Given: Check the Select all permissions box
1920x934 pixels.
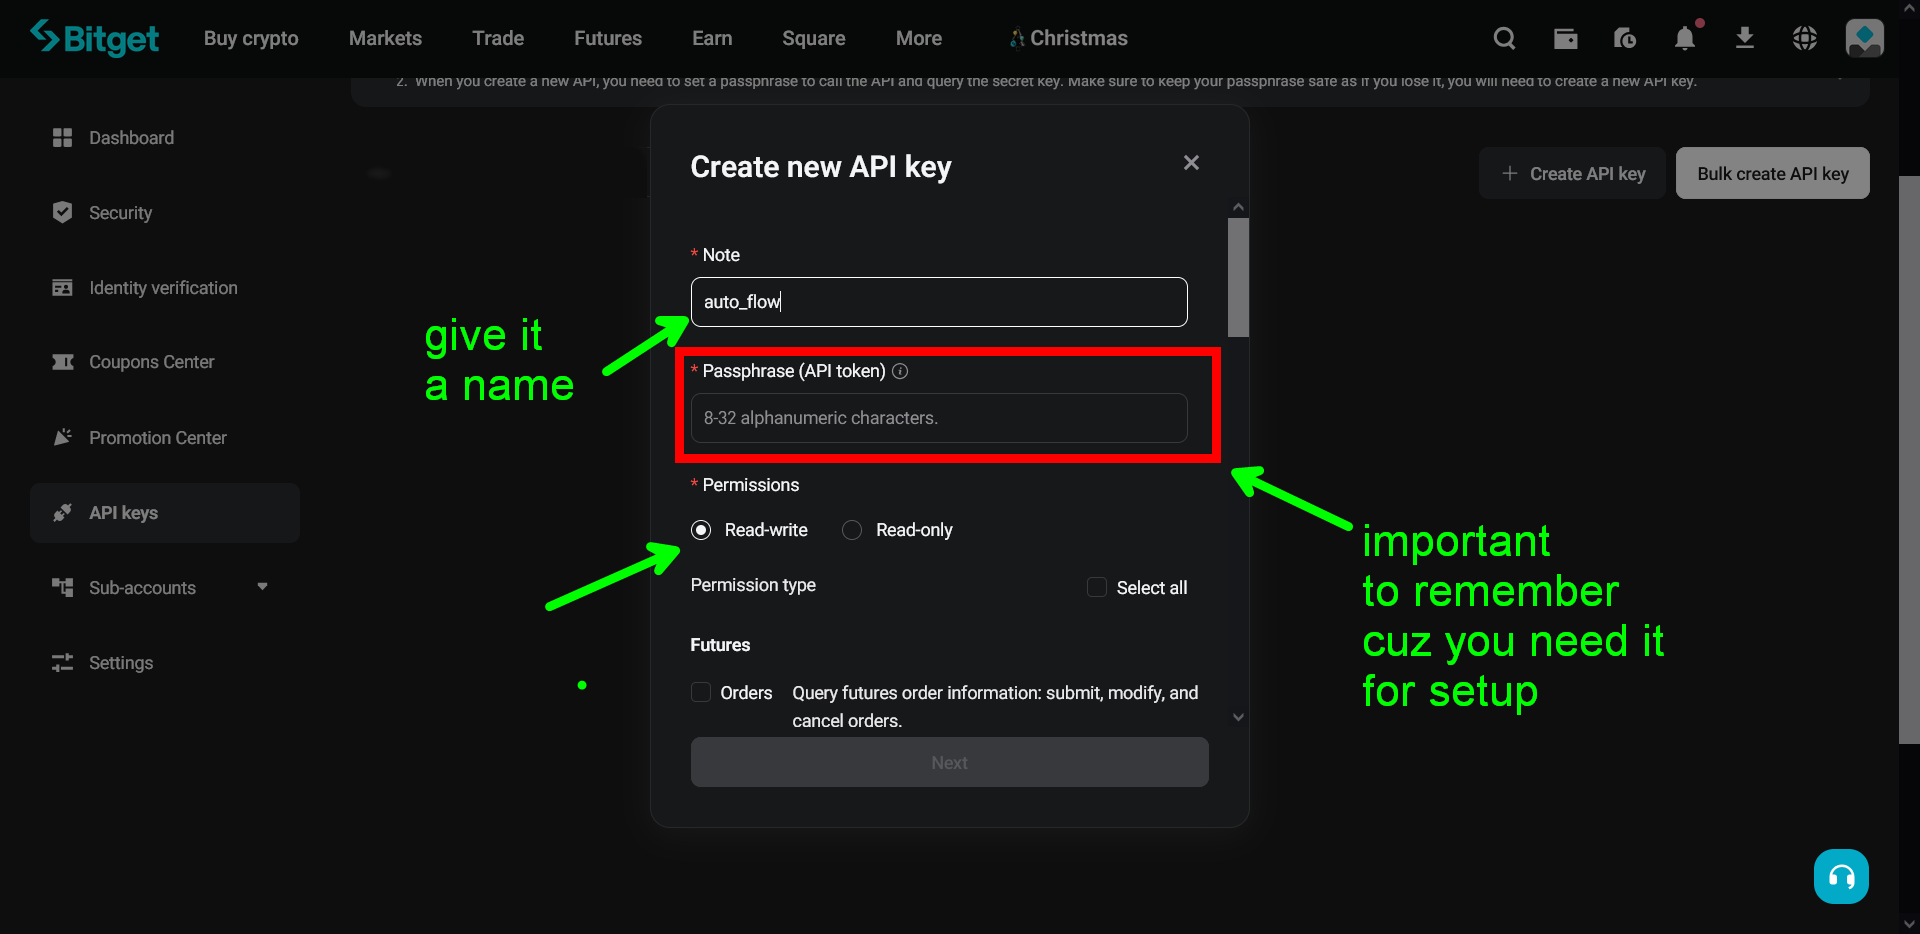Looking at the screenshot, I should click(x=1097, y=587).
